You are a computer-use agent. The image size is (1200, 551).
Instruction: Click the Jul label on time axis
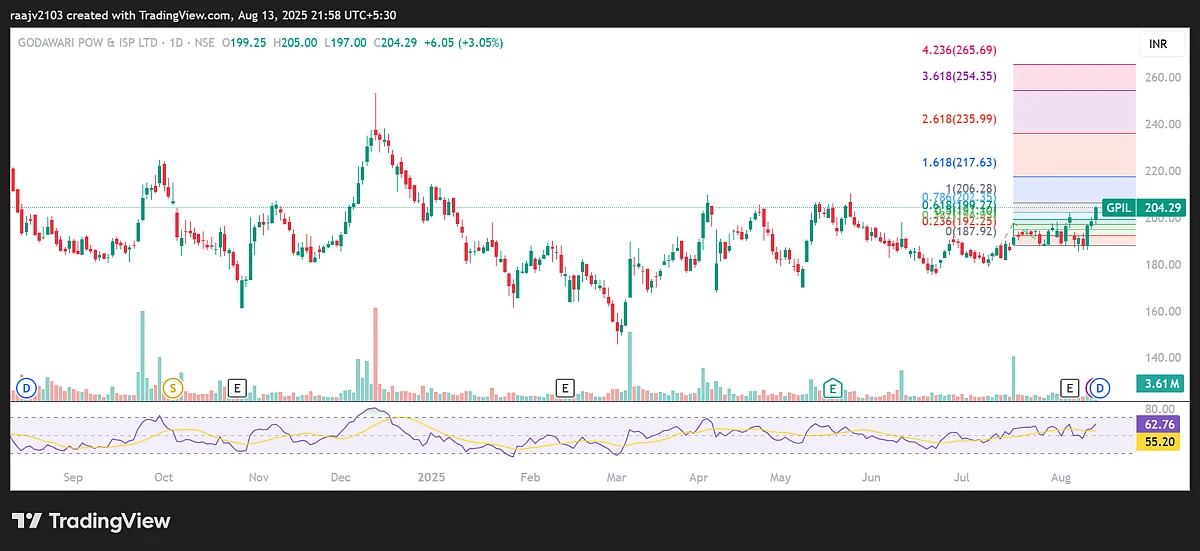[961, 477]
